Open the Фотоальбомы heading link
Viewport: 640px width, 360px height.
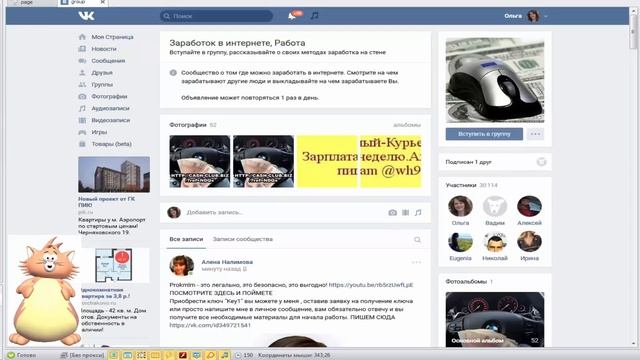tap(466, 282)
